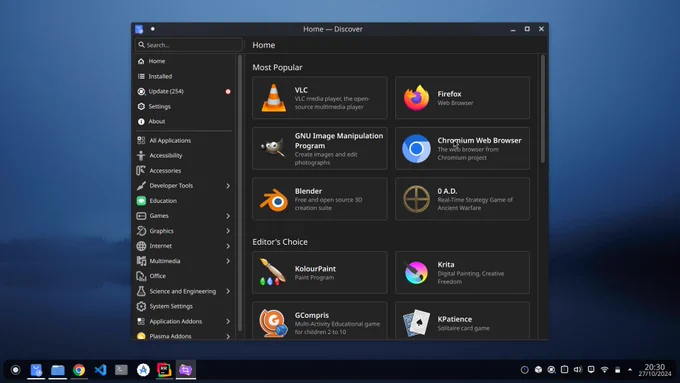Expand the Application Addons arrow

[228, 321]
